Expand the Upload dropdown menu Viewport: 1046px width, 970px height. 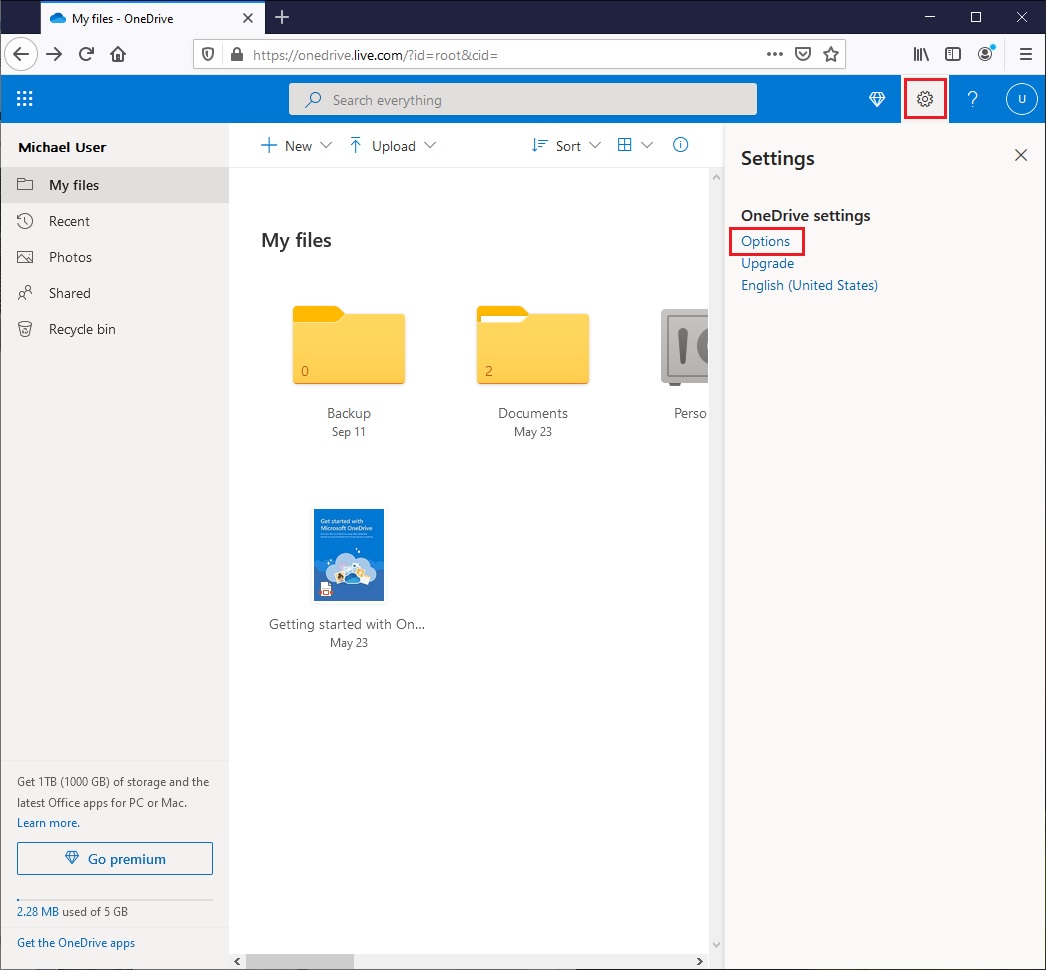[x=432, y=145]
